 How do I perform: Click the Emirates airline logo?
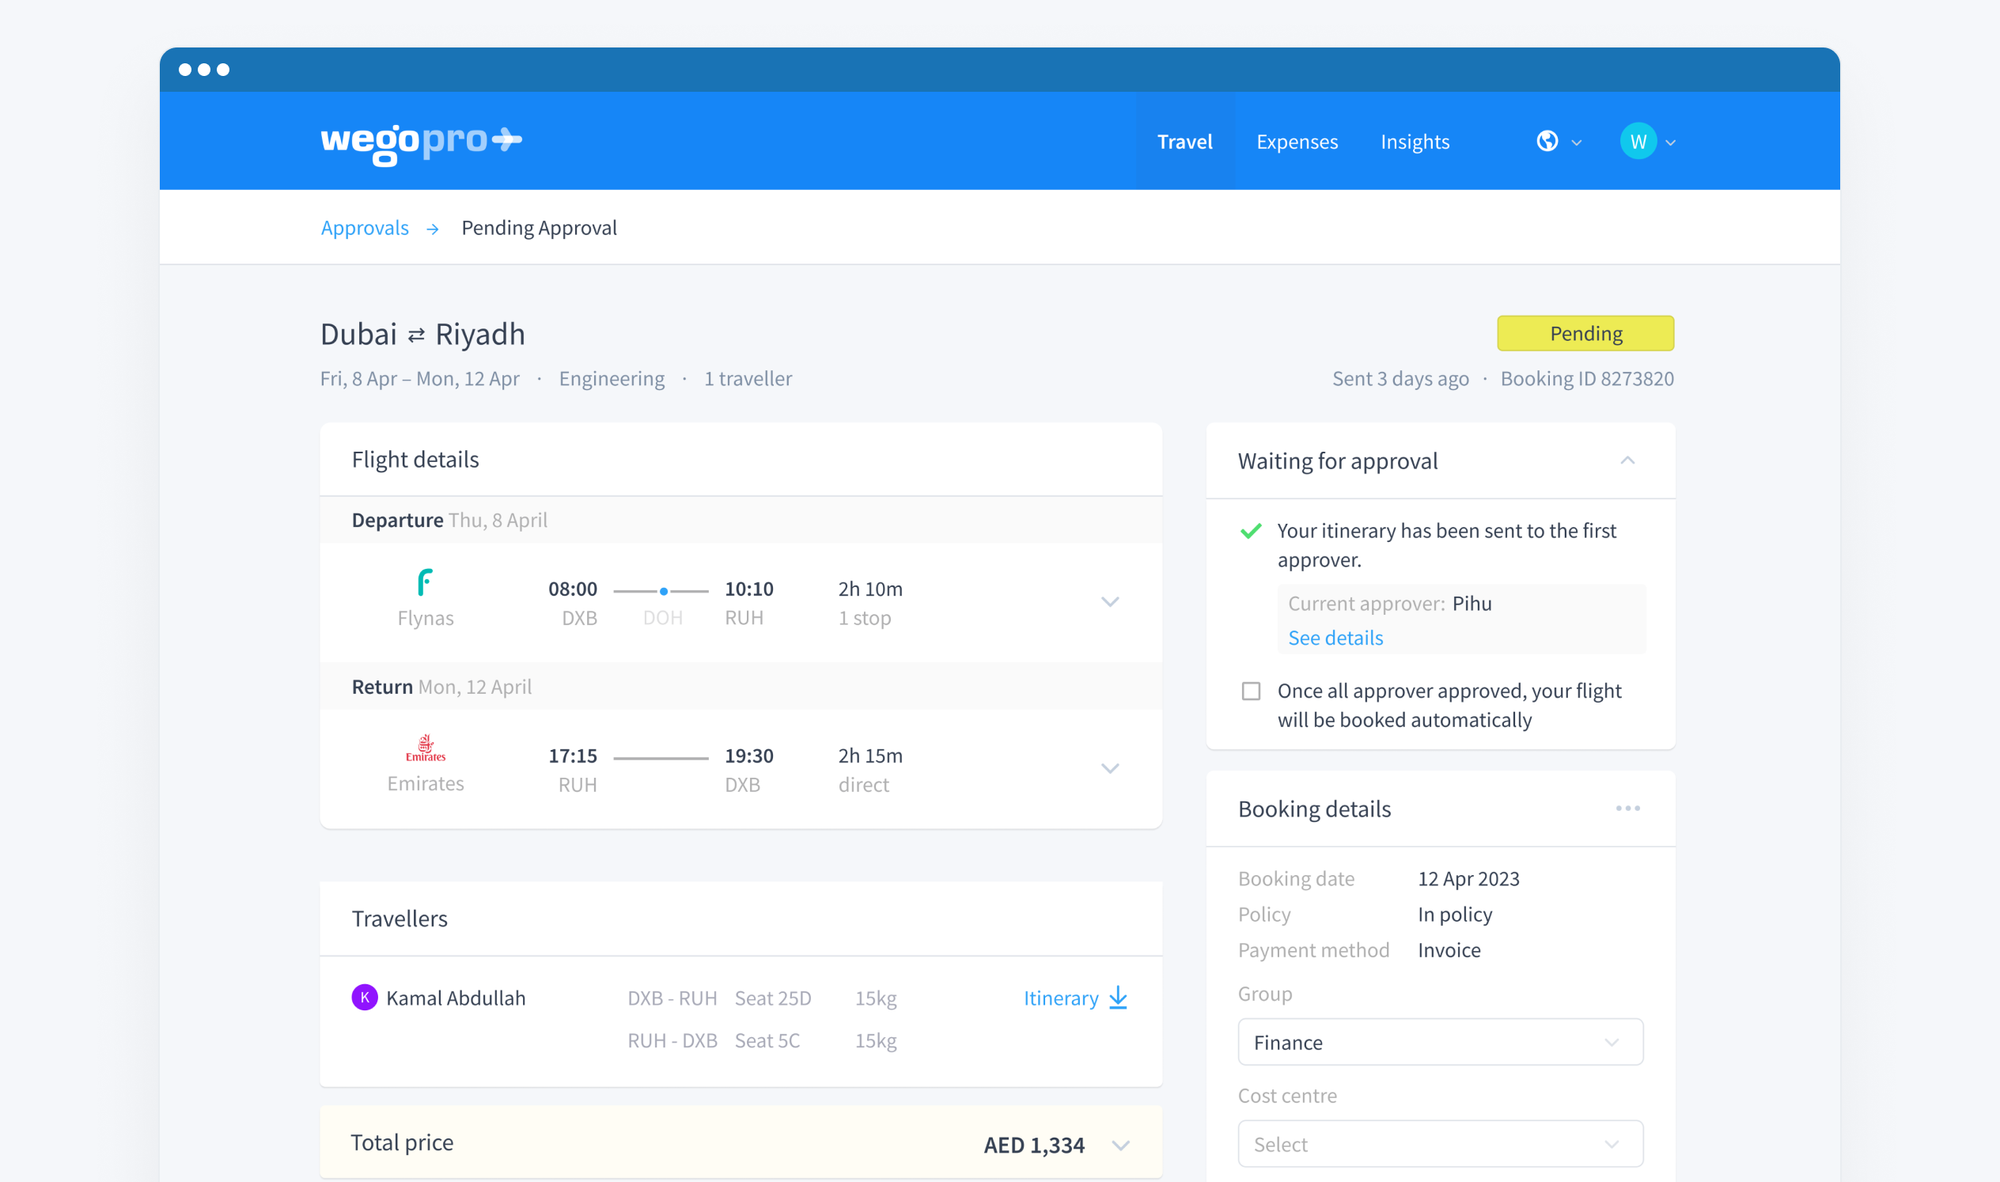[425, 748]
